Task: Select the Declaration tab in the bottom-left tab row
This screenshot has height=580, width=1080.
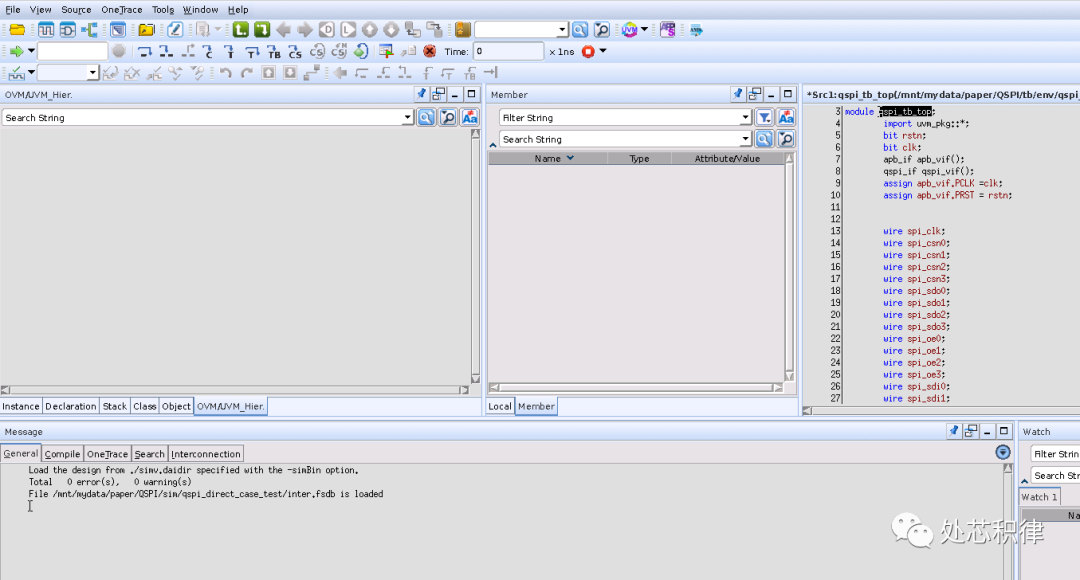Action: (71, 406)
